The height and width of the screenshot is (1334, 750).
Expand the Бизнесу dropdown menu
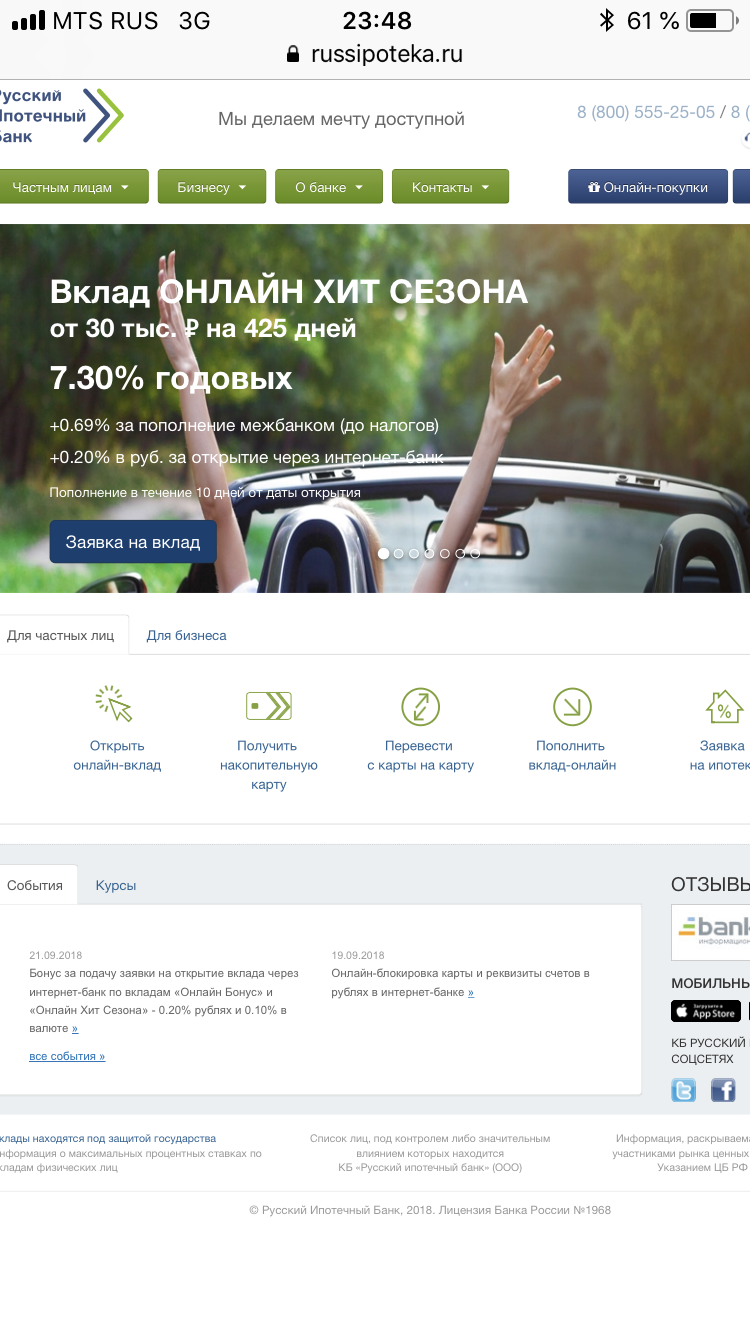point(212,187)
